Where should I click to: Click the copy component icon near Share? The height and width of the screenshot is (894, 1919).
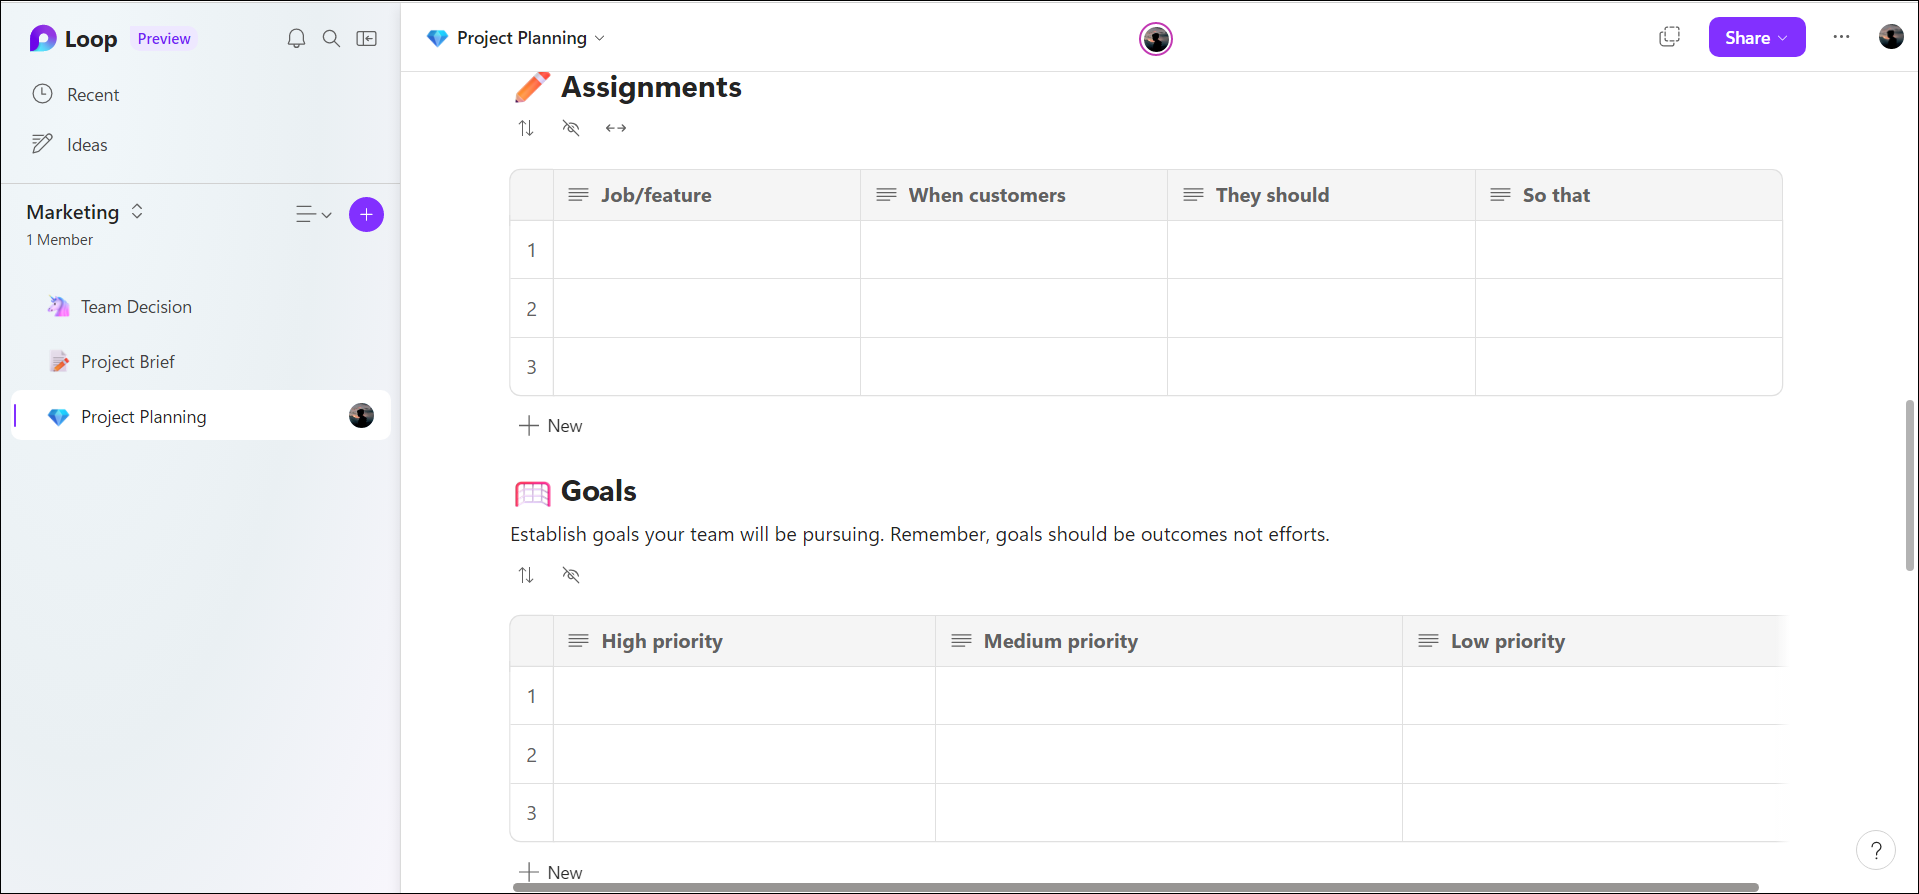coord(1669,37)
